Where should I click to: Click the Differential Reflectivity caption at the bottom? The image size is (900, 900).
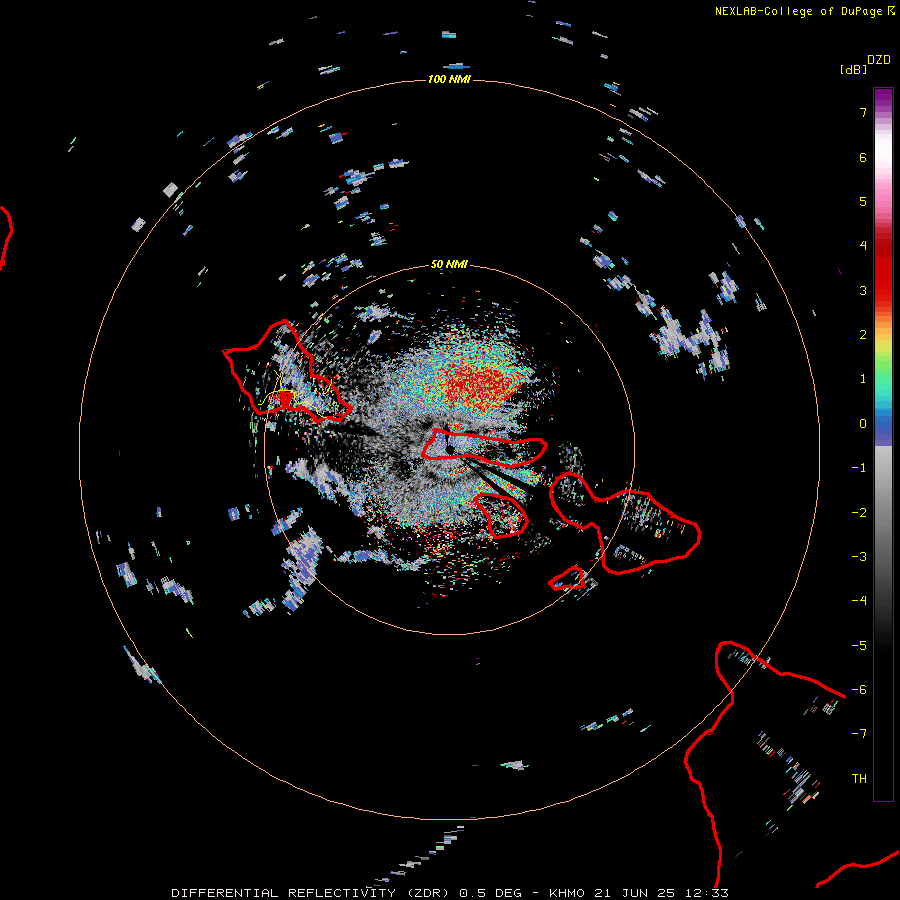click(x=450, y=893)
